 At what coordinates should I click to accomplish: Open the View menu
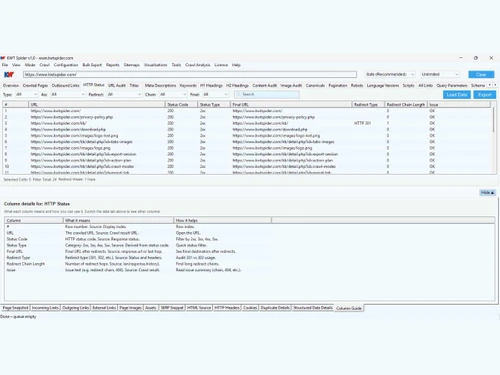click(x=16, y=65)
